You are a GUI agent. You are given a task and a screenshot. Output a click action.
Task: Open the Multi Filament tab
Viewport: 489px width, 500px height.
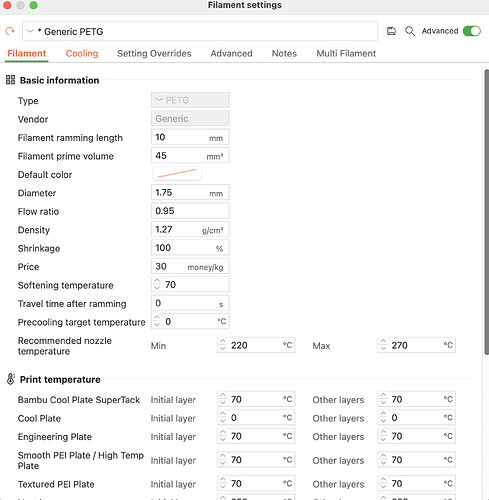(346, 53)
